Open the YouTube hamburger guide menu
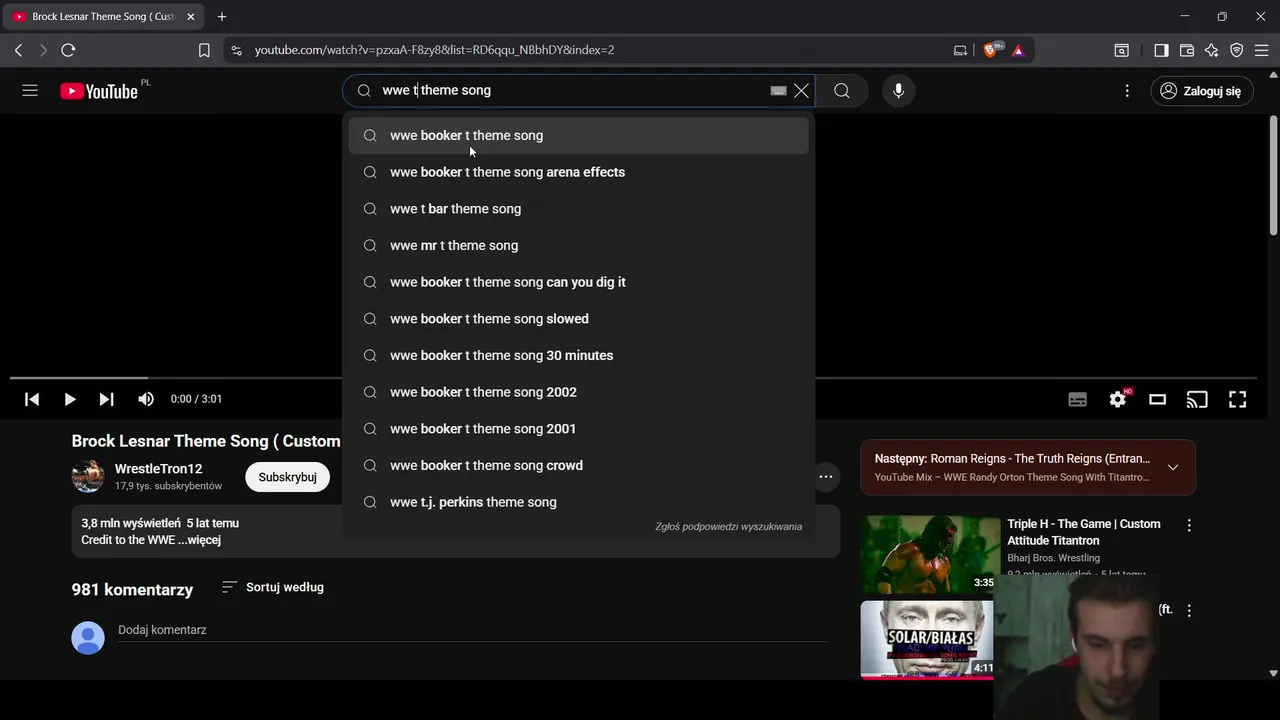1280x720 pixels. 30,90
